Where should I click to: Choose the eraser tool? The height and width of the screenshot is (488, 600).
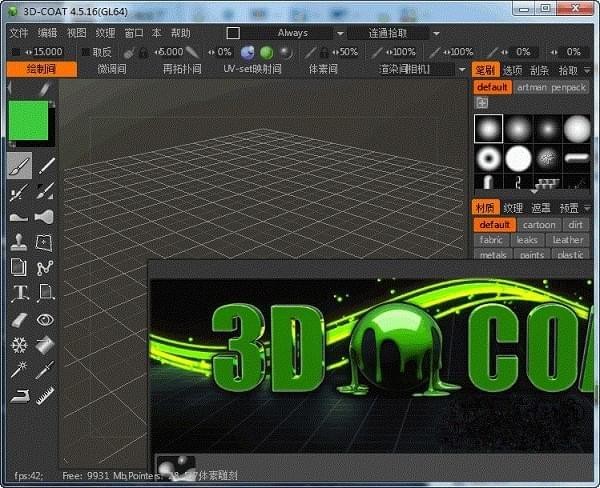pos(20,320)
